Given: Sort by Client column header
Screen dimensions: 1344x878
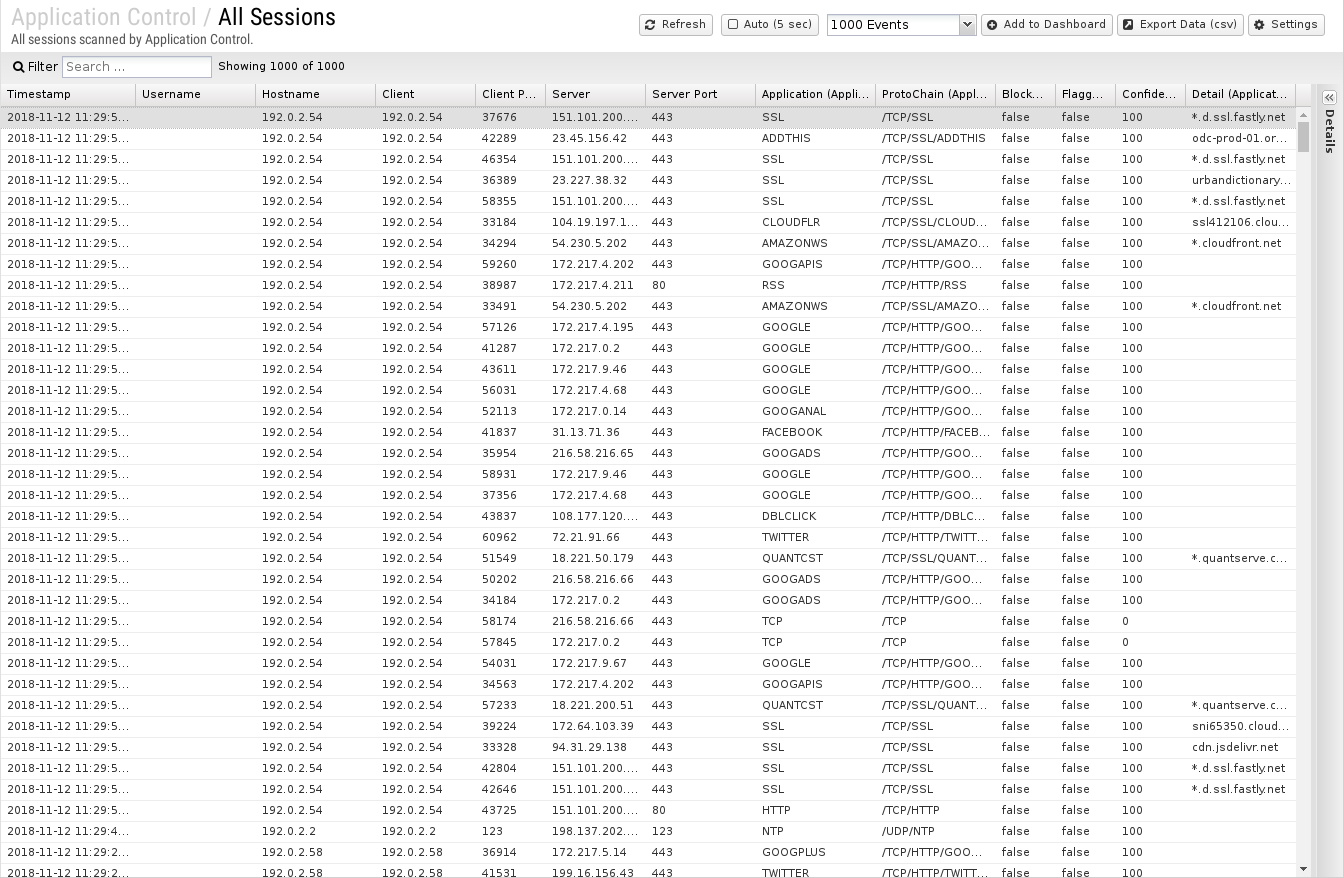Looking at the screenshot, I should pyautogui.click(x=425, y=94).
